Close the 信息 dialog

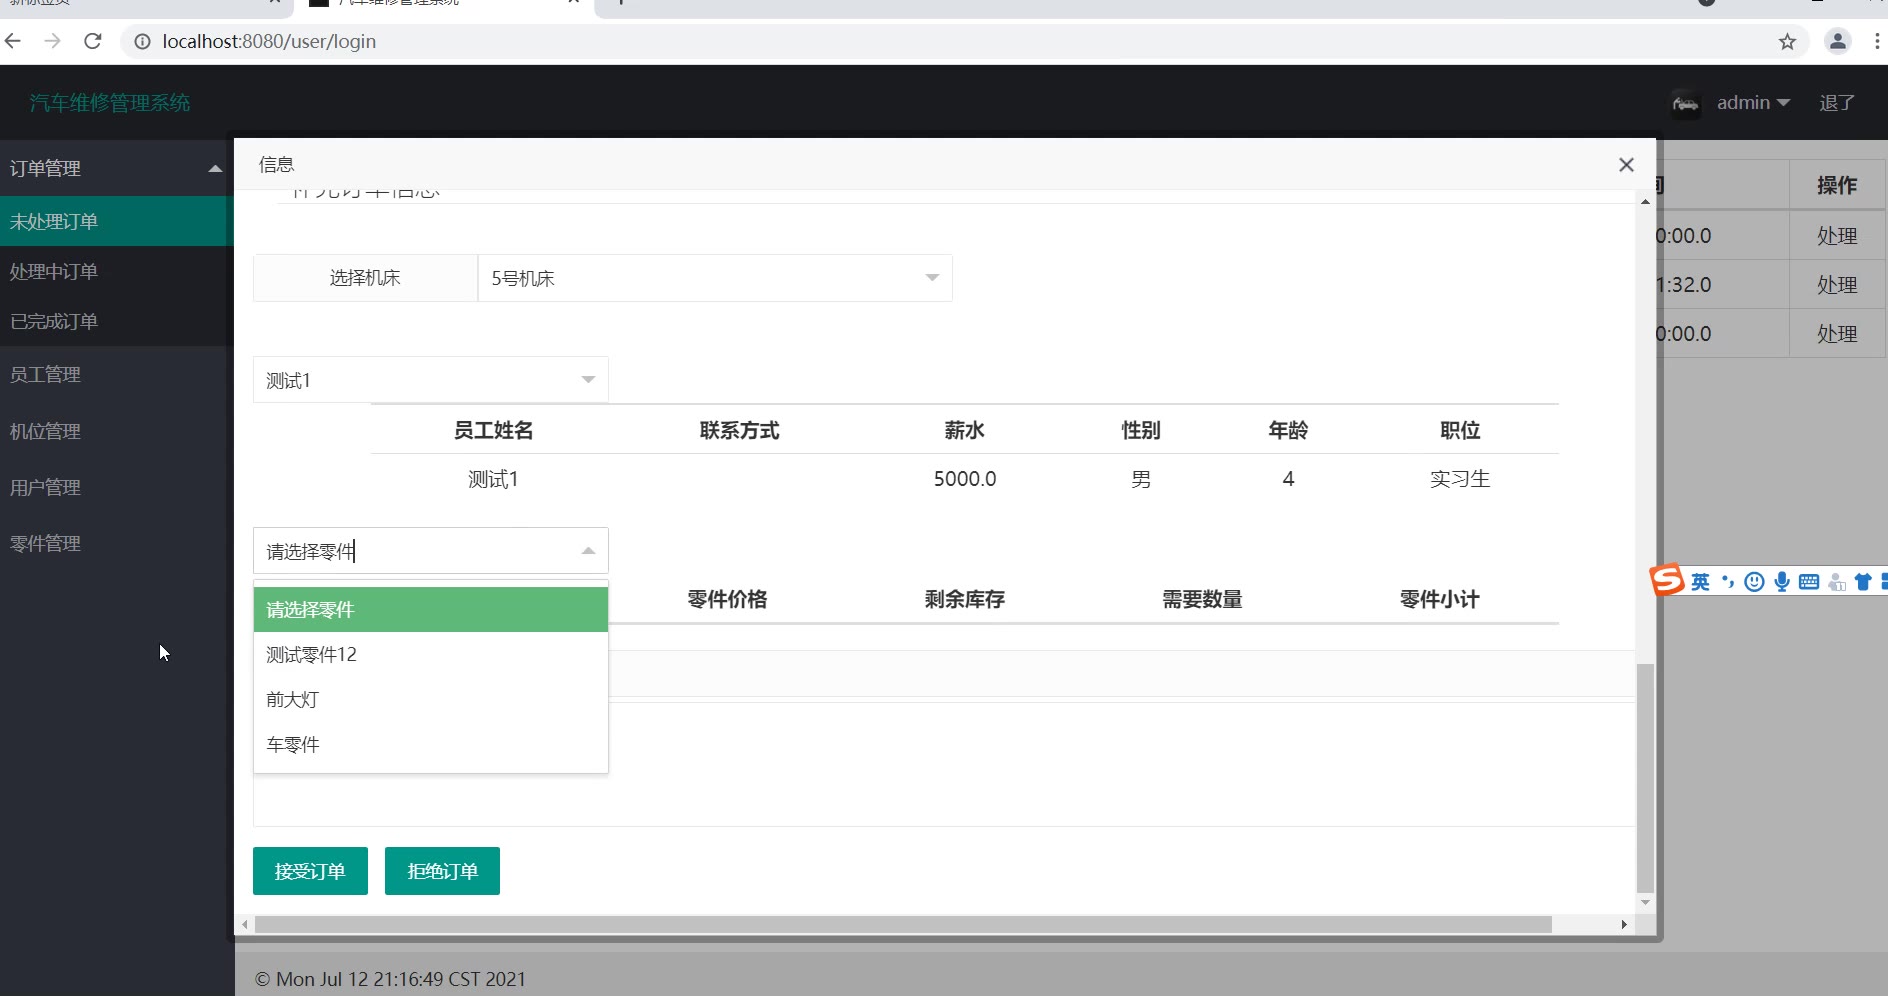[x=1627, y=165]
